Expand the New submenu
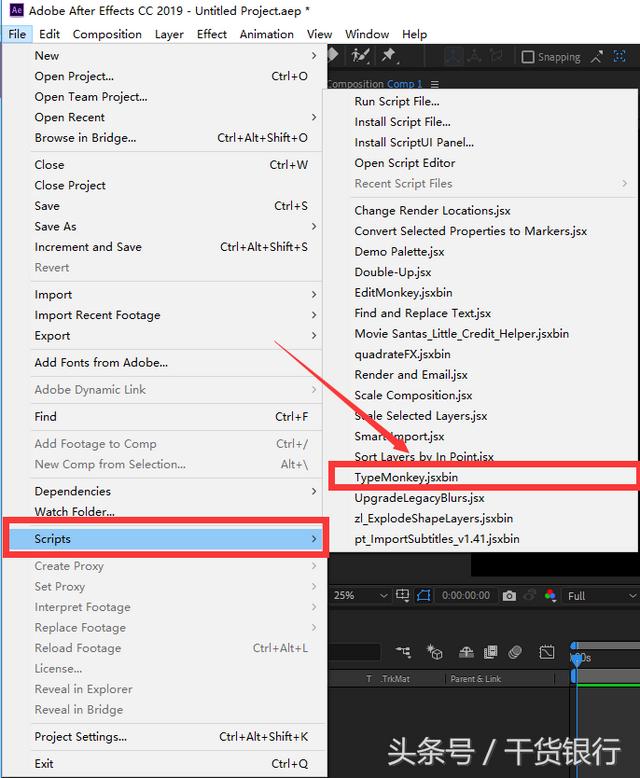The image size is (640, 778). click(164, 56)
